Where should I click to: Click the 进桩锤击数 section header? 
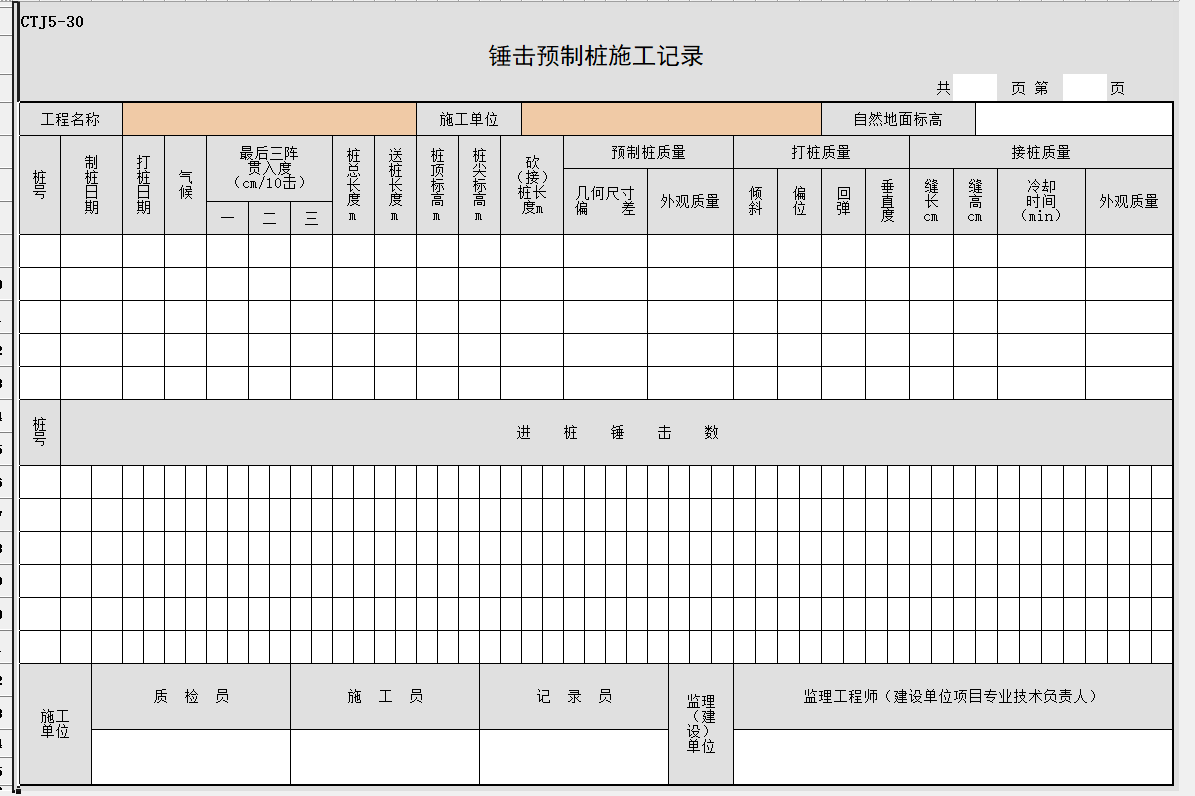(x=616, y=432)
